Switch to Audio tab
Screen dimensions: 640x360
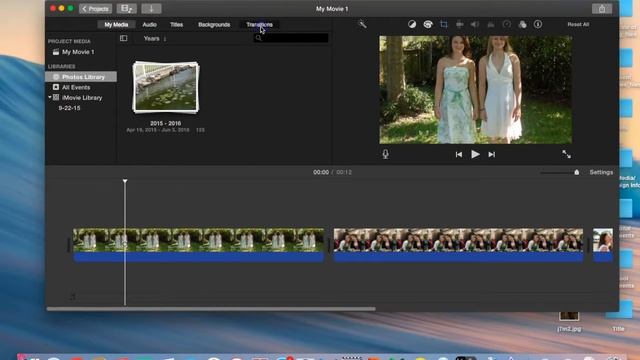(149, 24)
